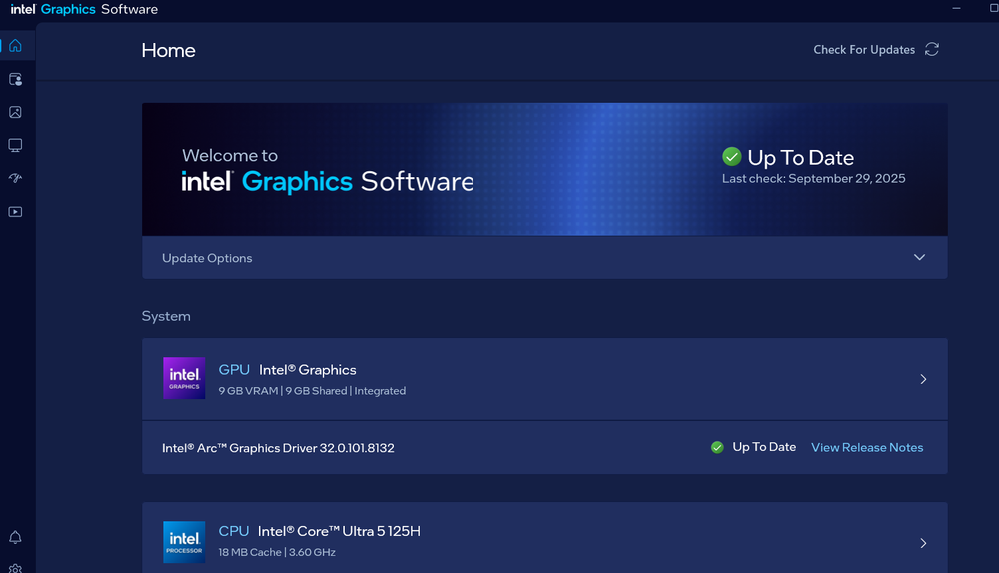Expand GPU Intel Graphics details arrow
Viewport: 999px width, 573px height.
tap(923, 379)
